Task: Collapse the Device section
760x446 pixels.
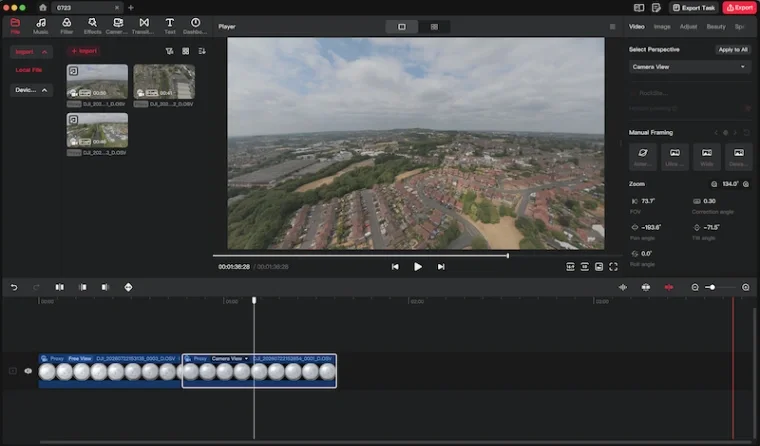Action: click(45, 90)
